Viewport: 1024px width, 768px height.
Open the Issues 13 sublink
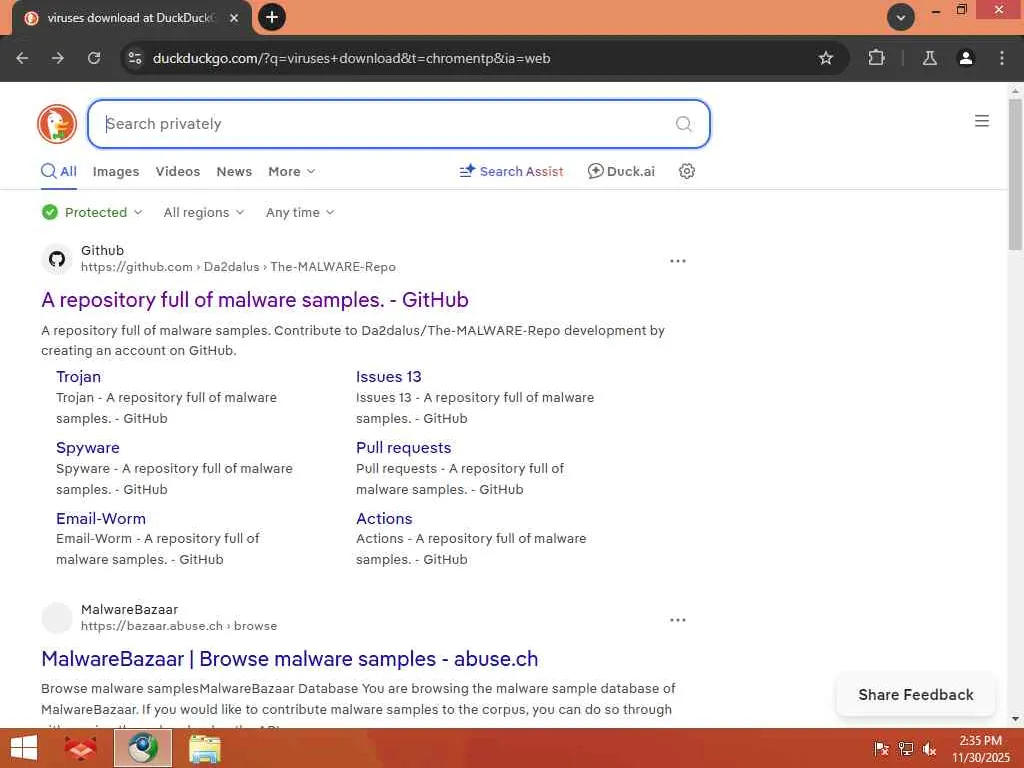coord(389,377)
